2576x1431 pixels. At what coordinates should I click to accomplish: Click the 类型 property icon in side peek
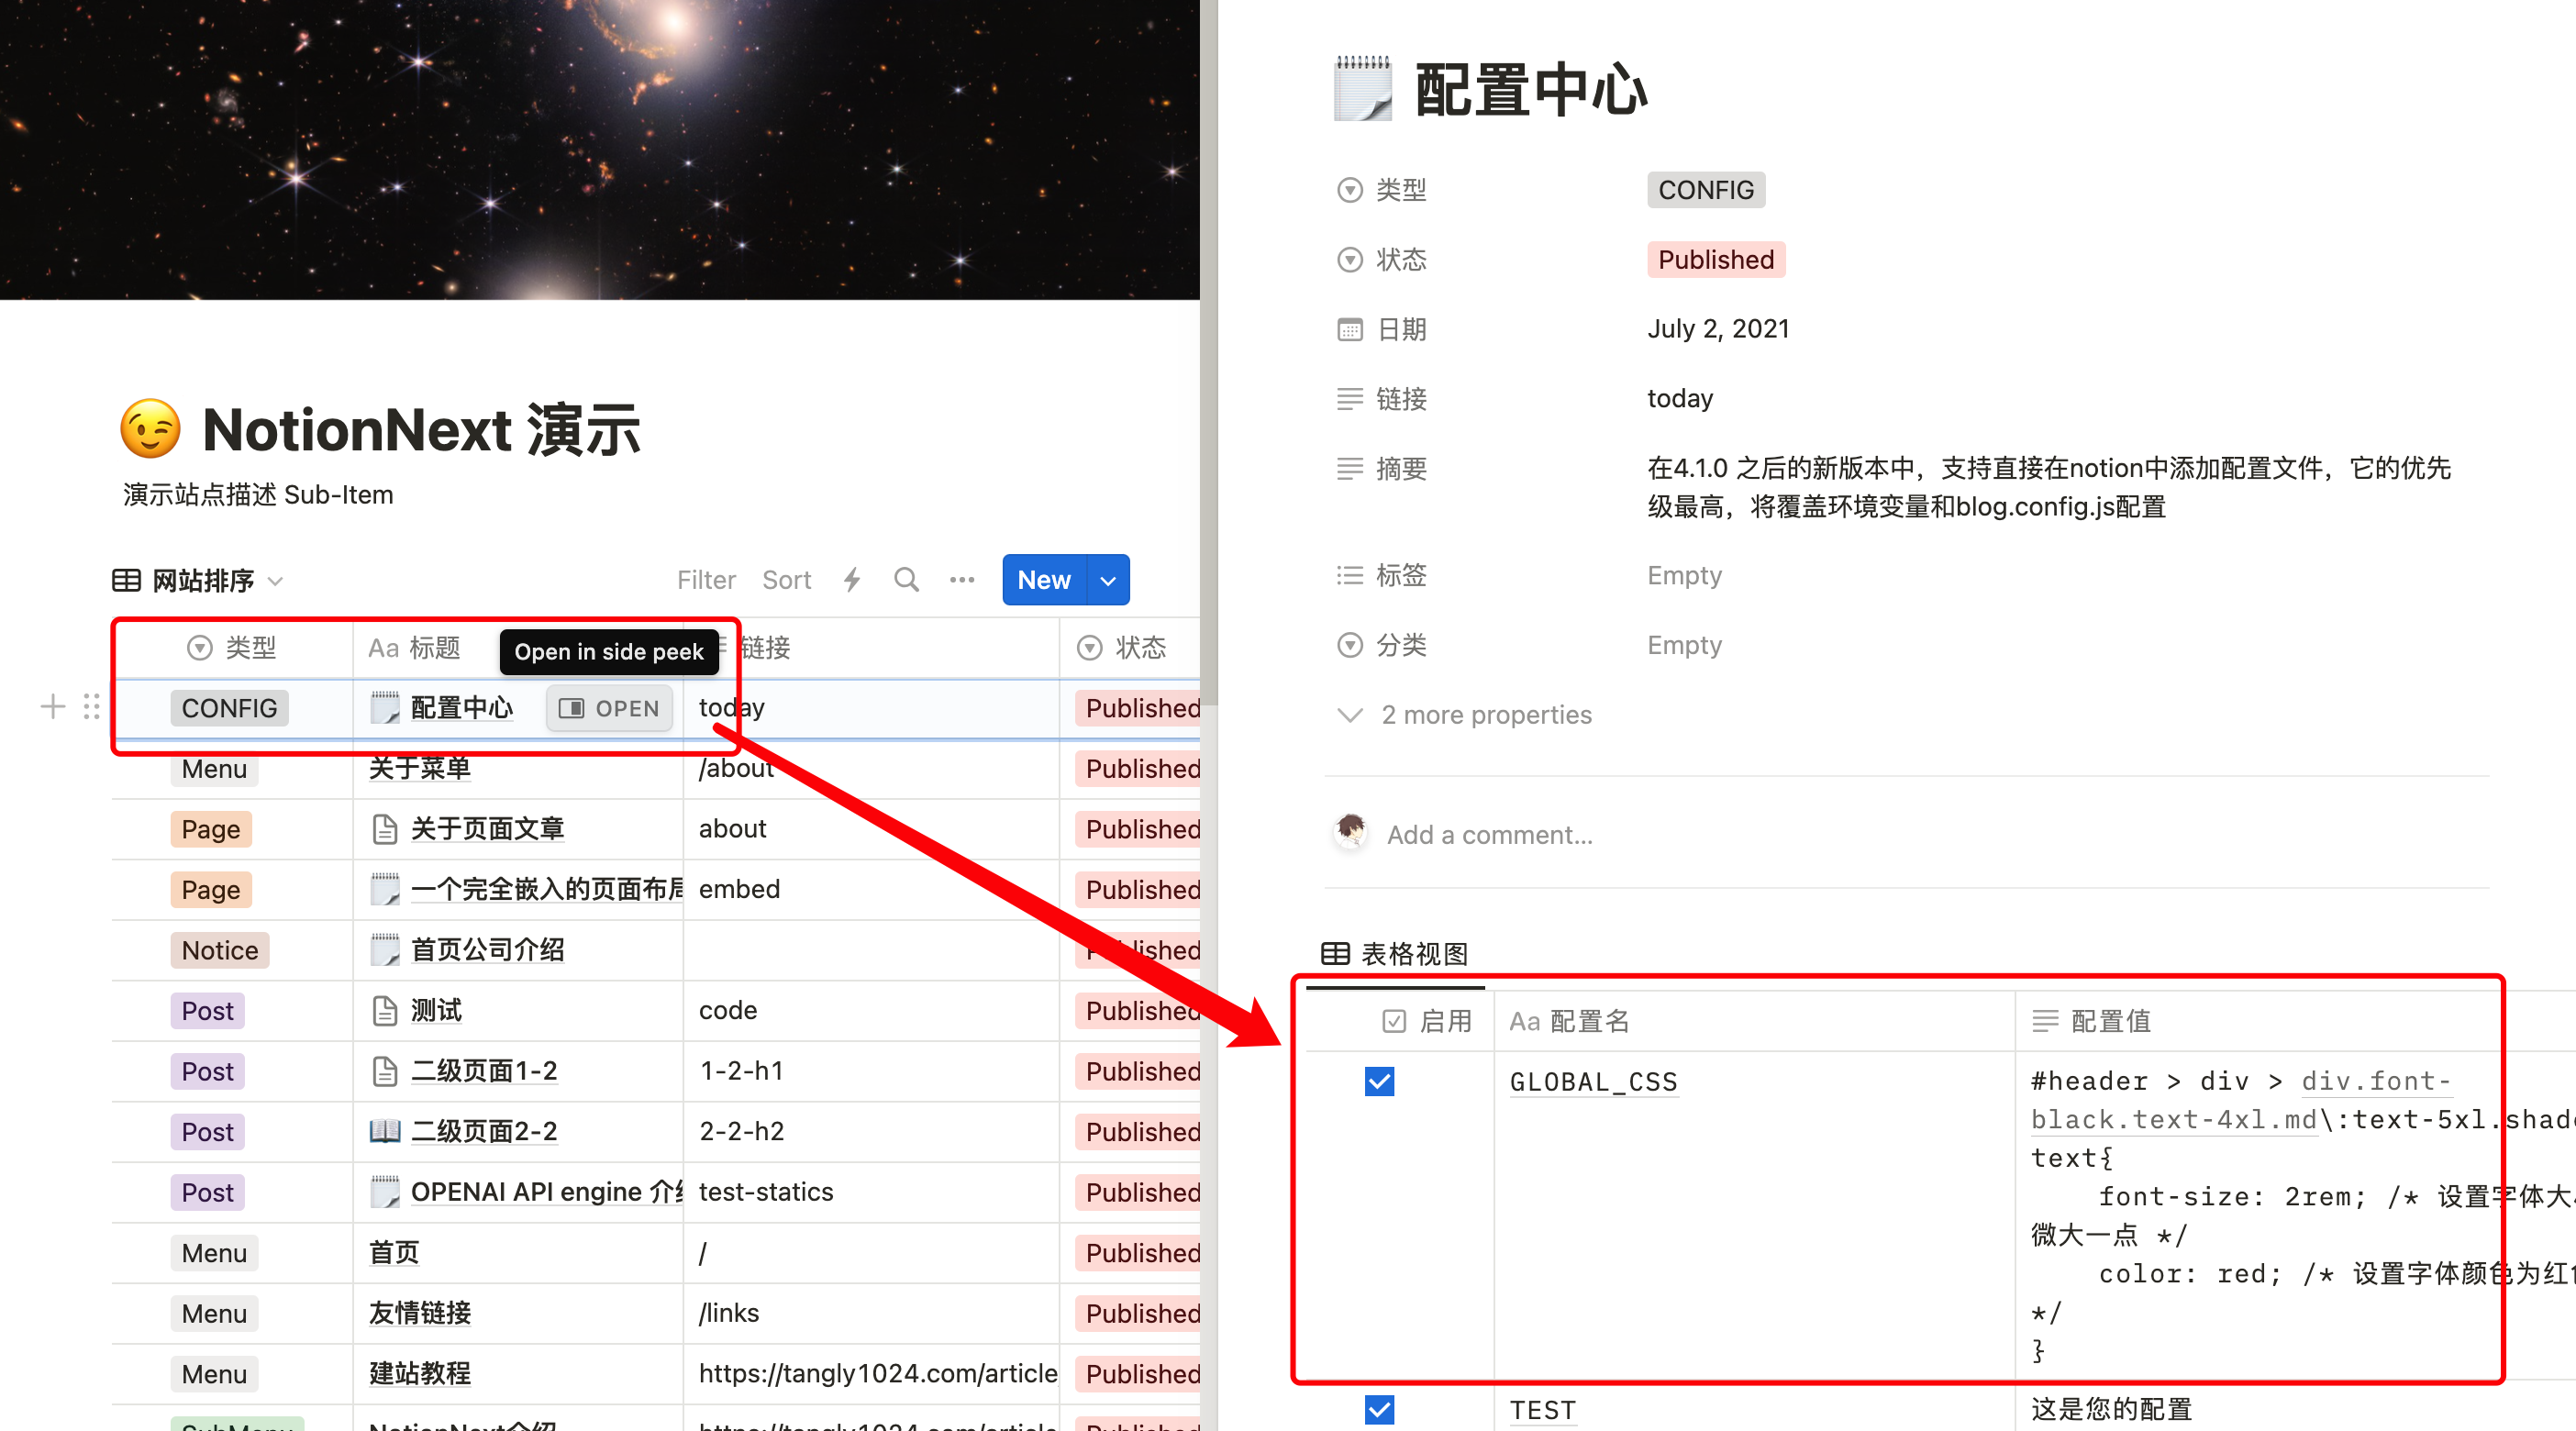[x=1350, y=190]
